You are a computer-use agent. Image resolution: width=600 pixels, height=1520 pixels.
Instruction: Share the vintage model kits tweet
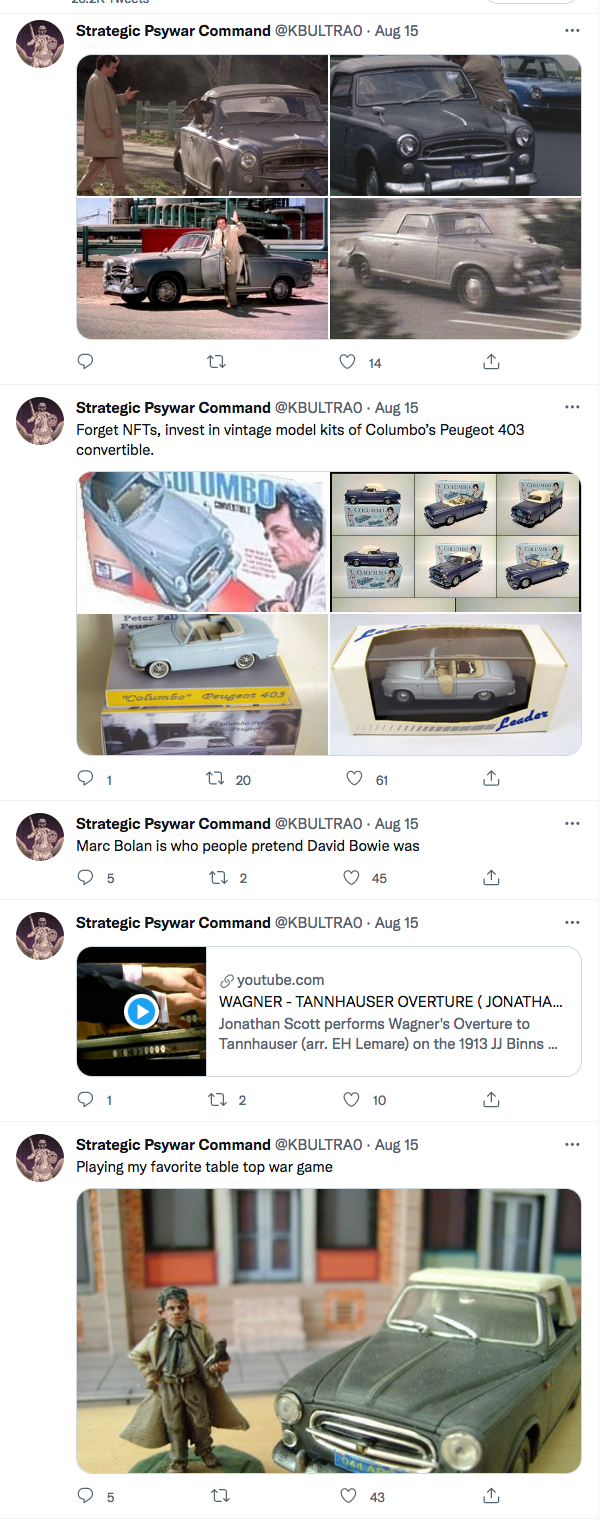coord(491,779)
